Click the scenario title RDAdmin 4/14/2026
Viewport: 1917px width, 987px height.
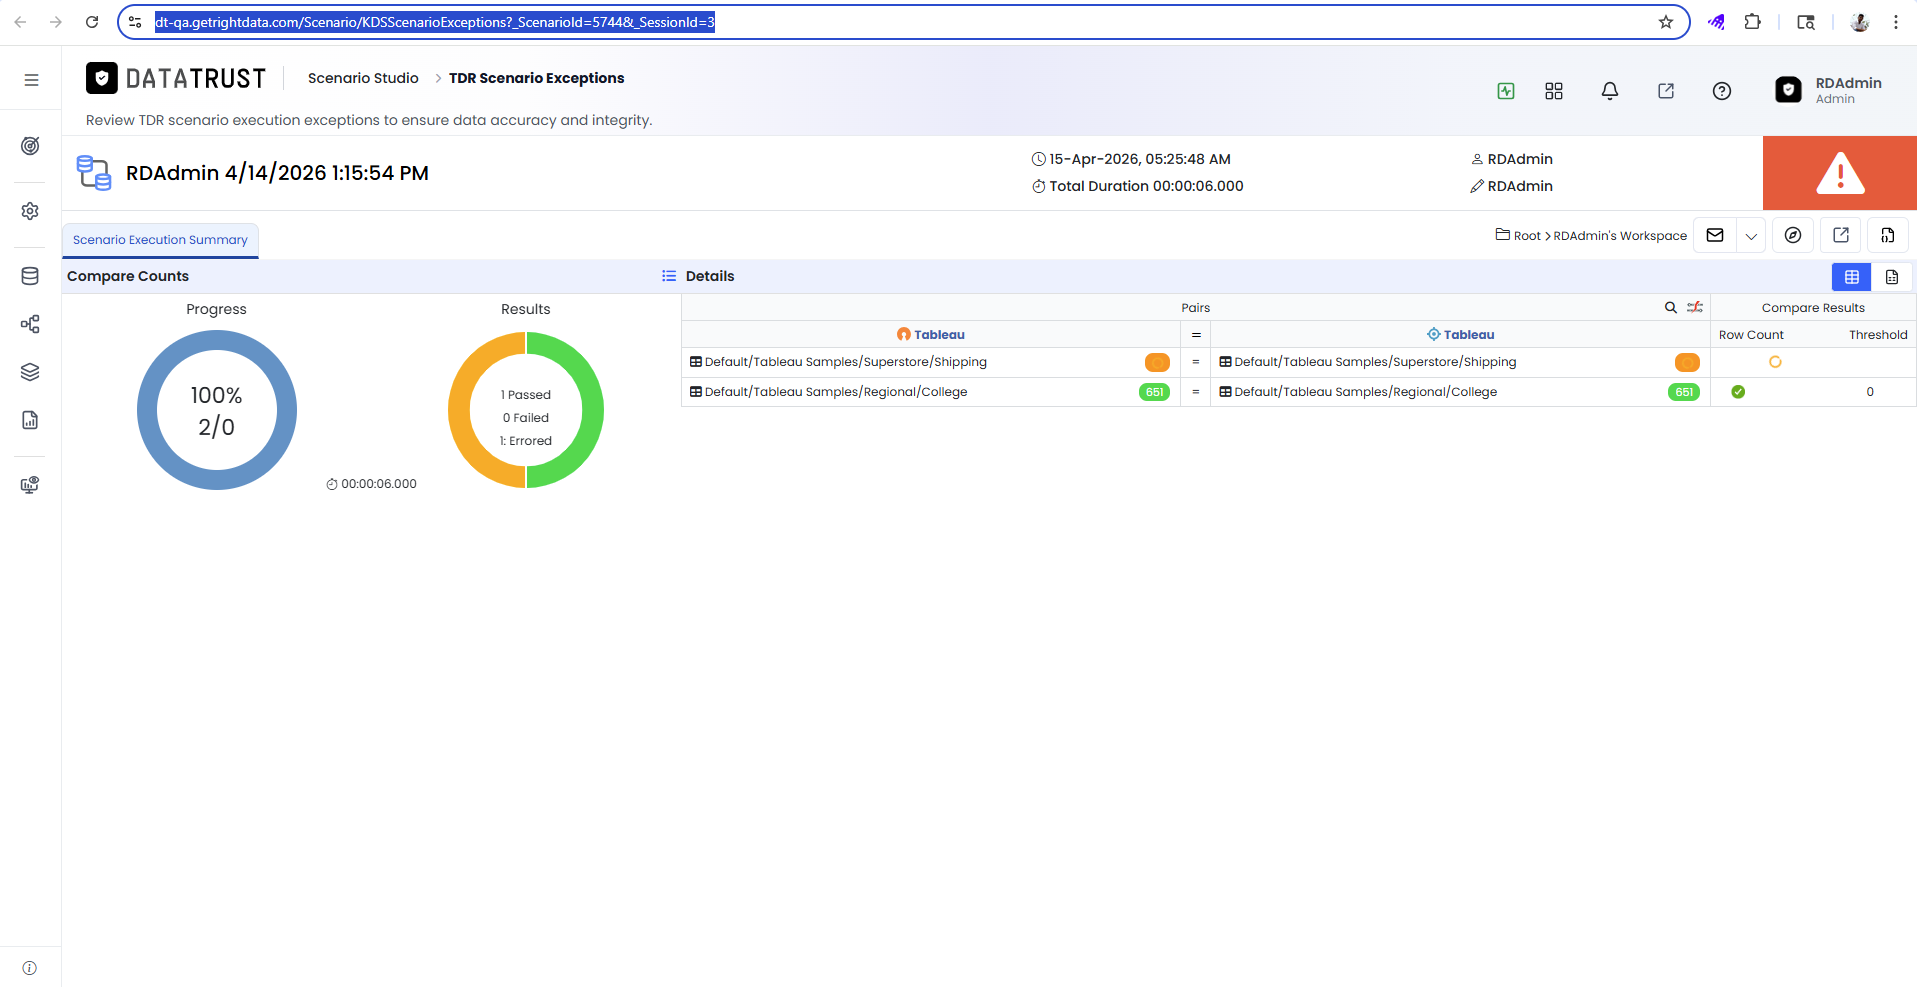pyautogui.click(x=277, y=173)
